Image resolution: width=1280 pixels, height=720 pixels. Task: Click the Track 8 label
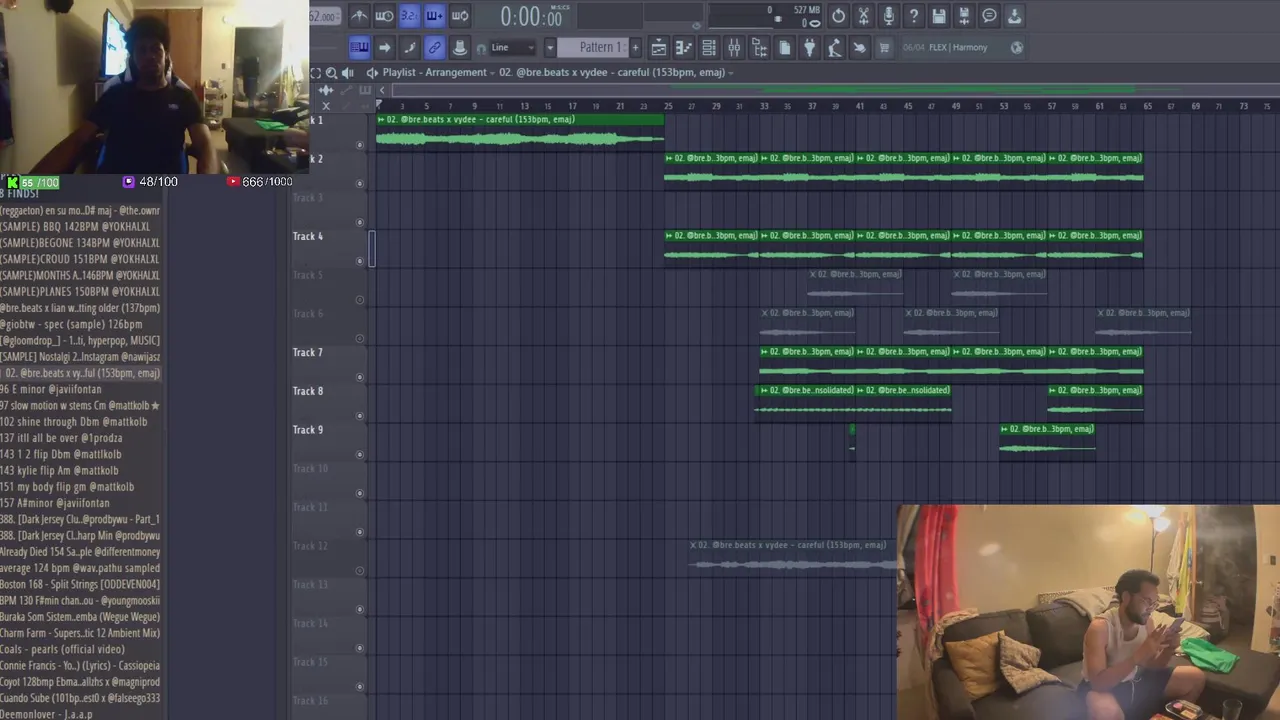[x=308, y=391]
